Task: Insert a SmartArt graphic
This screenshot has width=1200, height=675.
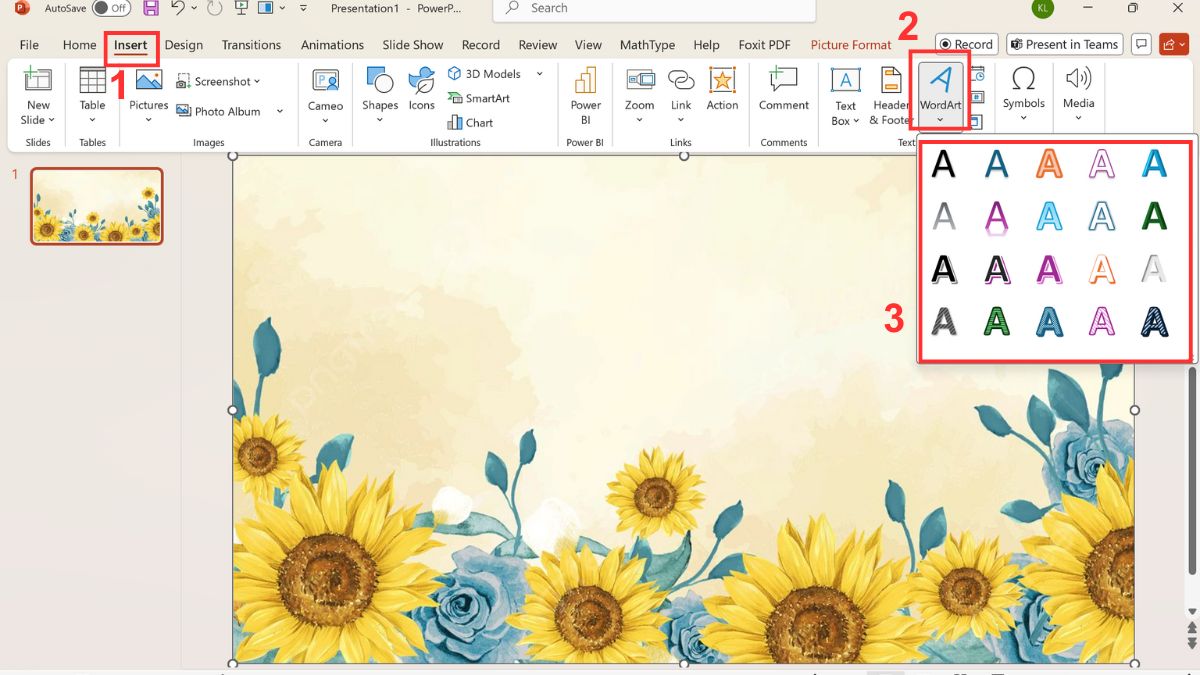Action: [x=479, y=98]
